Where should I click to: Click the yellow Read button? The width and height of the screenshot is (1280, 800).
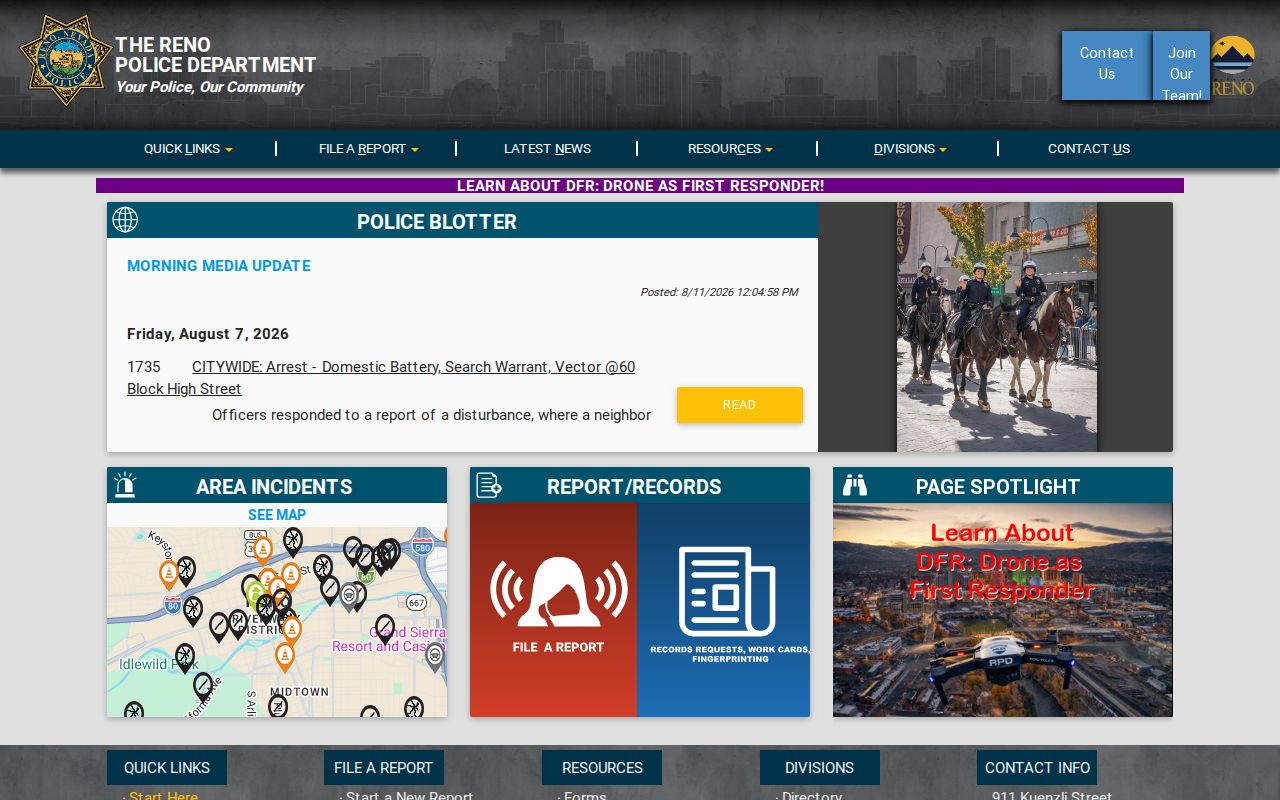740,405
